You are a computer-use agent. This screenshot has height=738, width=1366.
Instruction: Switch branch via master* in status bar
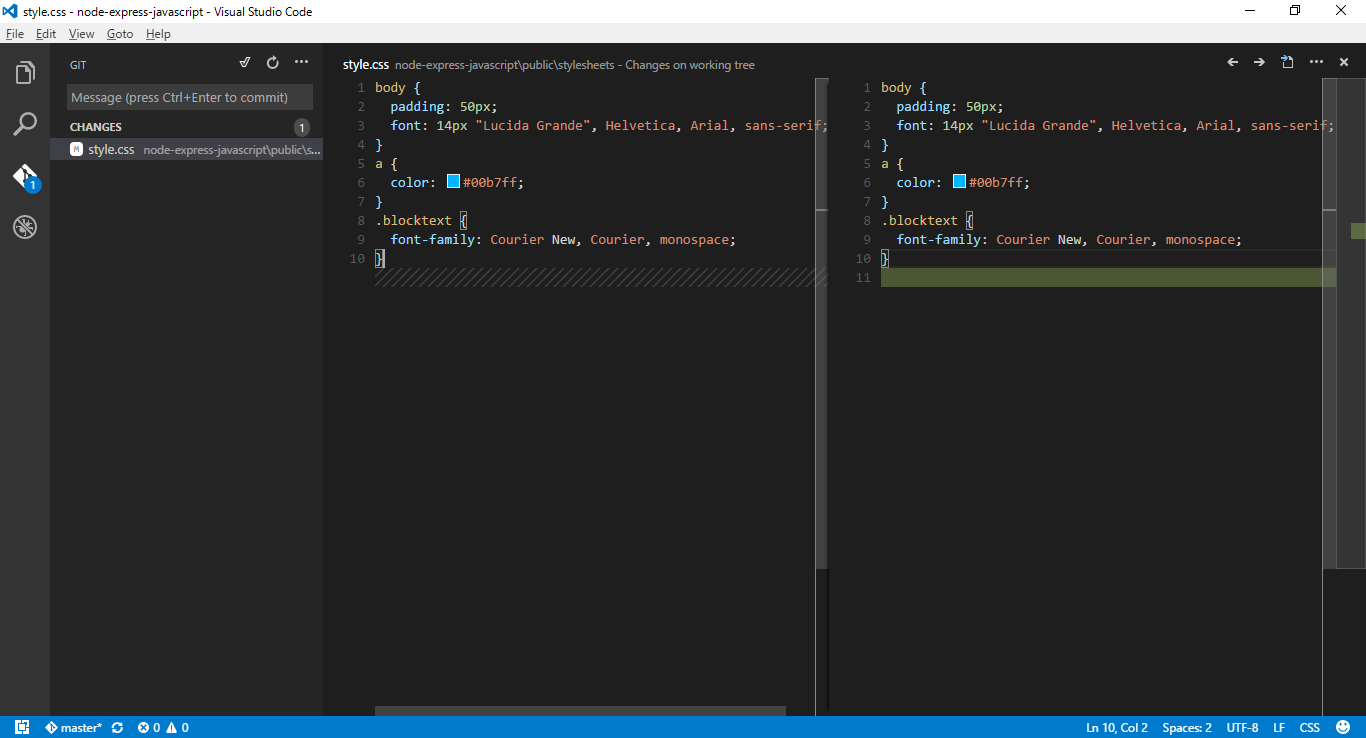pyautogui.click(x=73, y=728)
